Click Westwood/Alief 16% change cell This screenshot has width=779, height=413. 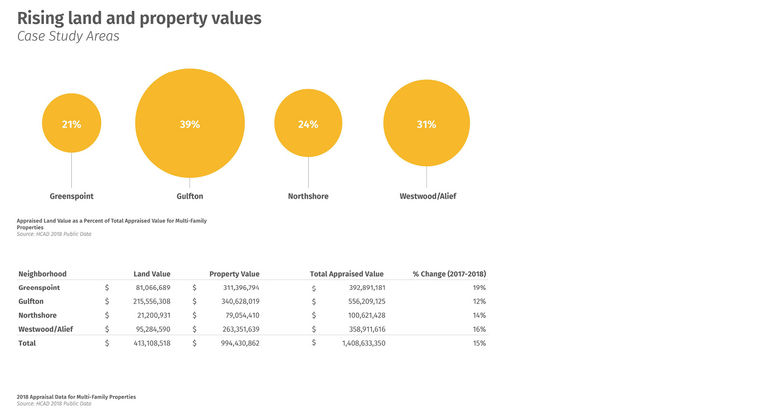pos(479,329)
